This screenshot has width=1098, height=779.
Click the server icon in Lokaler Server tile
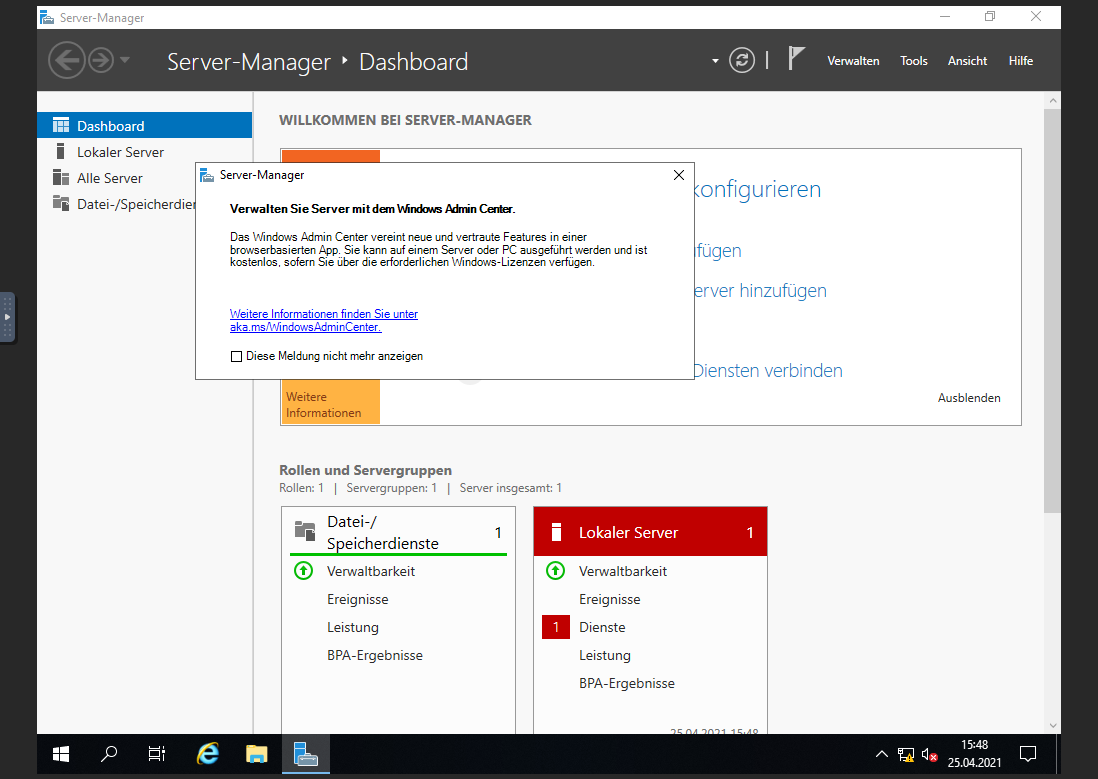(557, 532)
